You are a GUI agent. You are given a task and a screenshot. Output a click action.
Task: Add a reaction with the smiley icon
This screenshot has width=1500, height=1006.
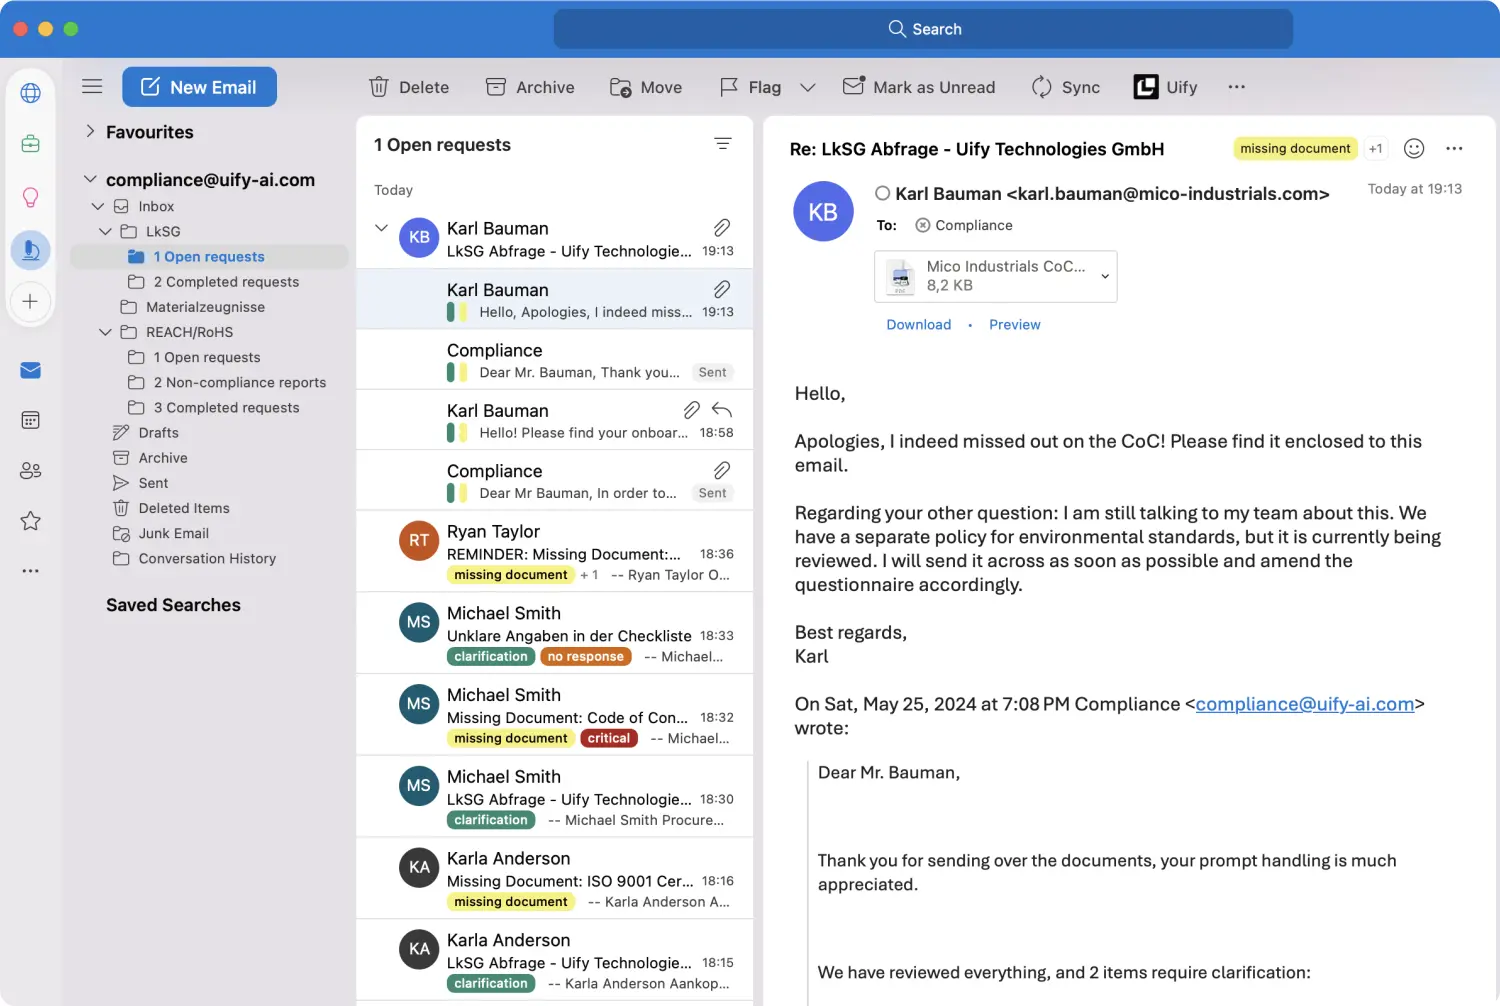tap(1413, 148)
